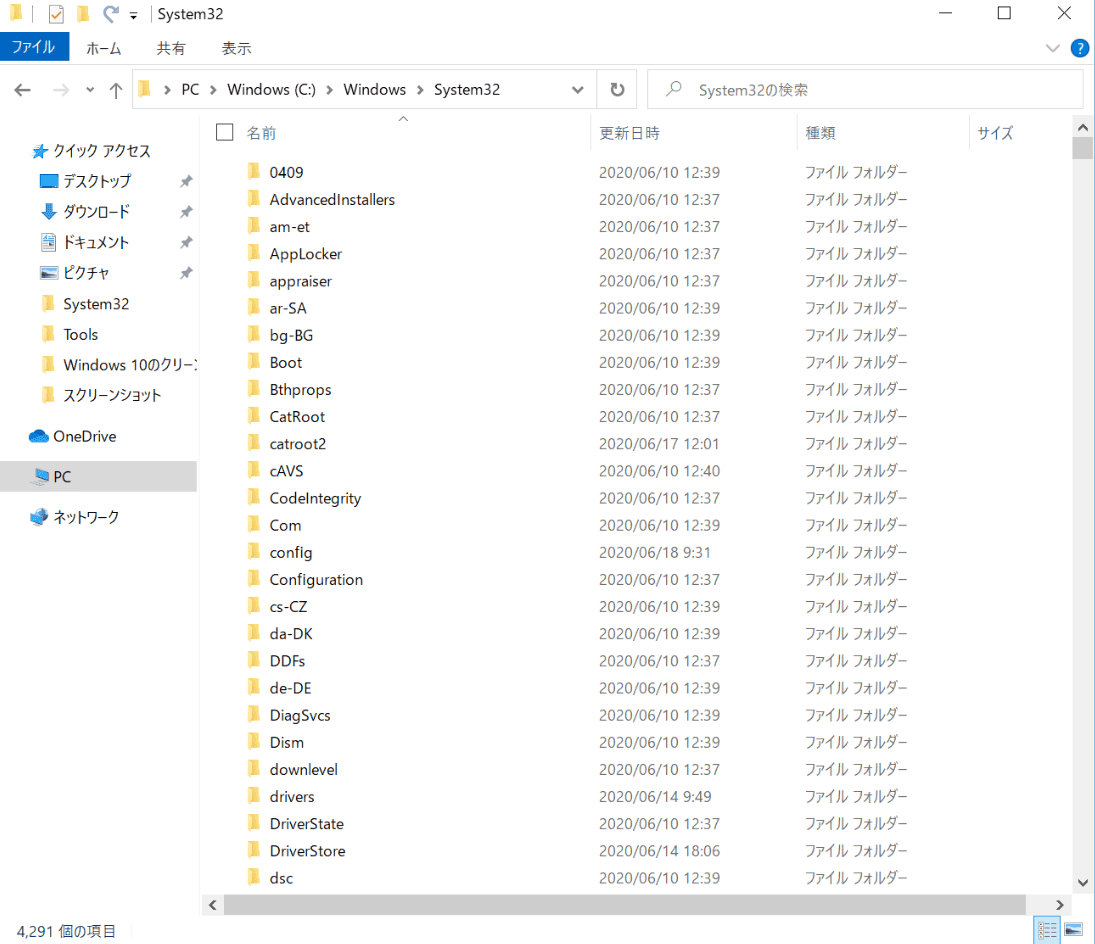This screenshot has height=944, width=1095.
Task: Click the forward navigation arrow
Action: 61,90
